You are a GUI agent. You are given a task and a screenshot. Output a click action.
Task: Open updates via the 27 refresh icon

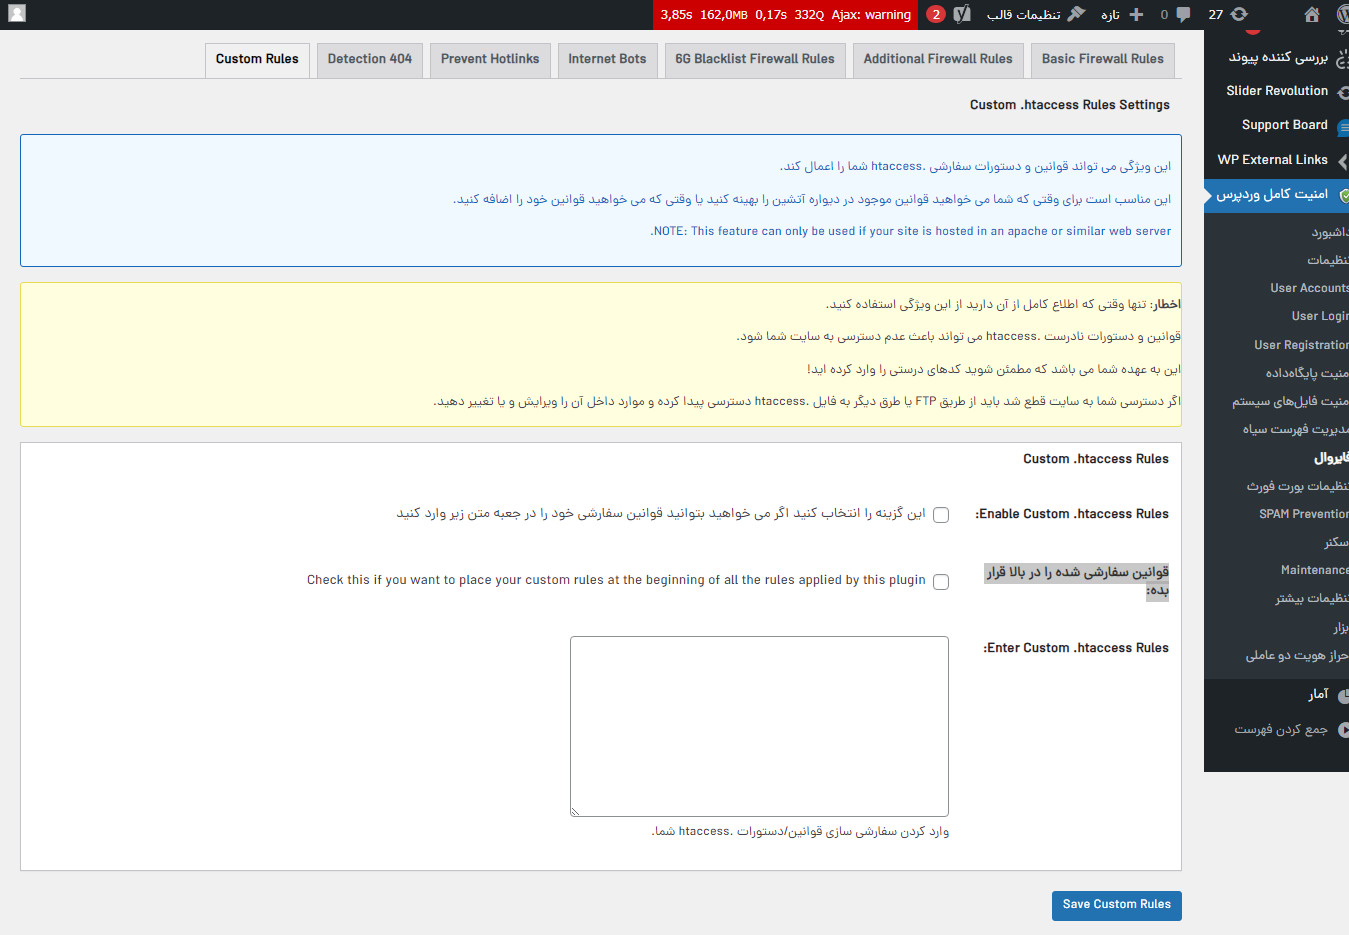(x=1239, y=14)
